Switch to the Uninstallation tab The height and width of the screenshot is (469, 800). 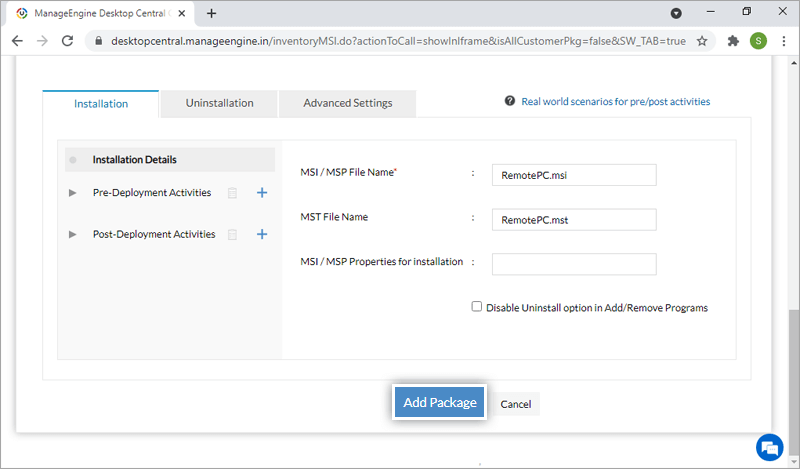[x=219, y=103]
